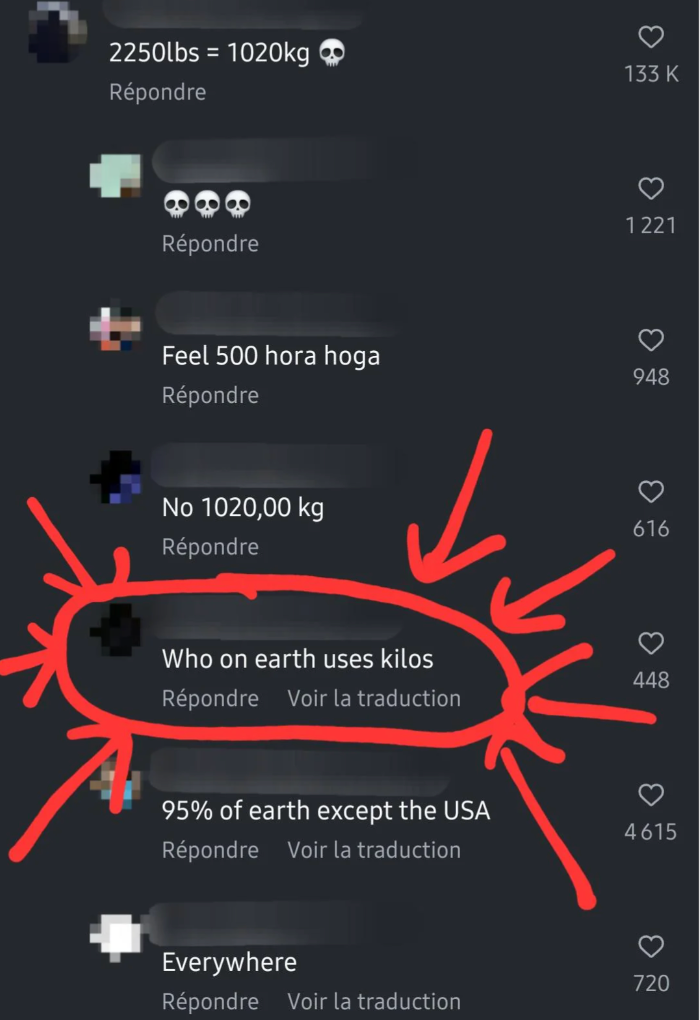Image resolution: width=700 pixels, height=1020 pixels.
Task: Tap the heart icon beside "No 1020,00 kg"
Action: pyautogui.click(x=651, y=492)
